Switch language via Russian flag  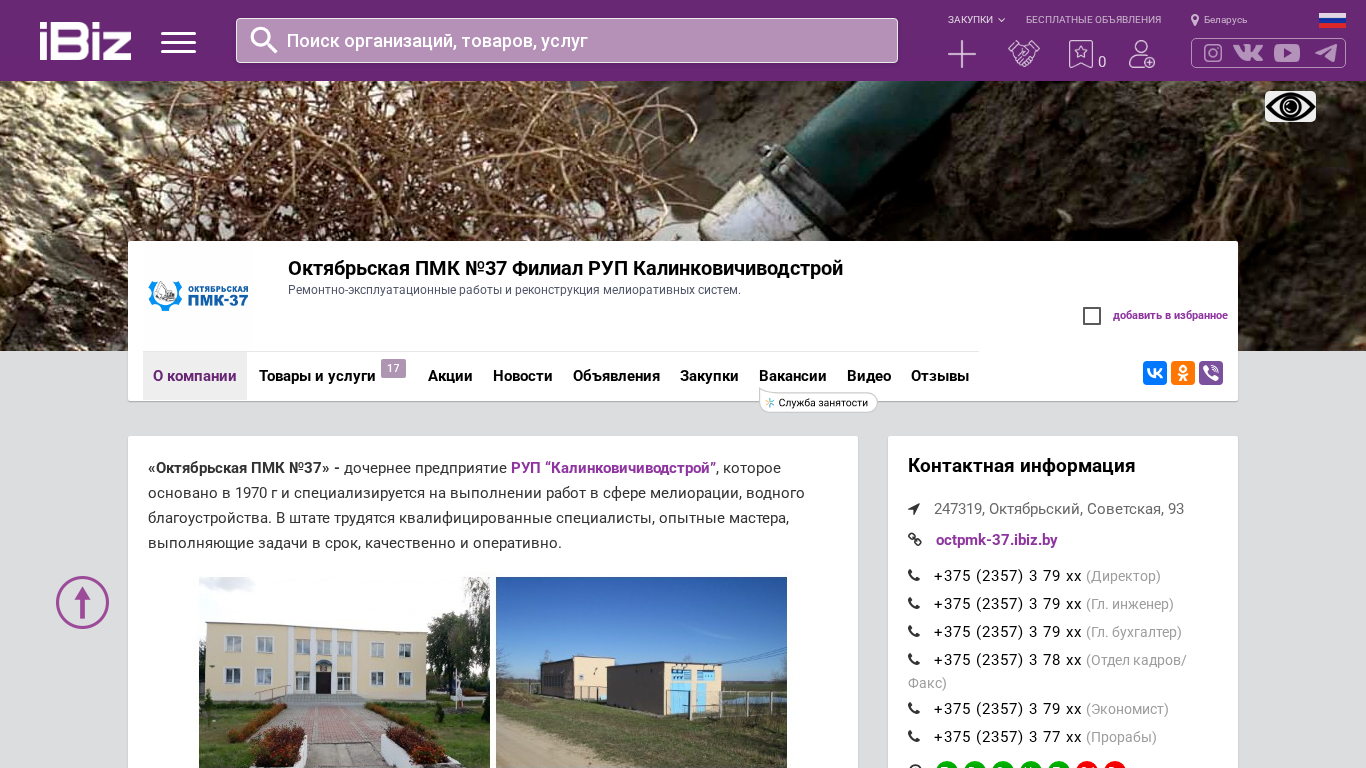1332,20
